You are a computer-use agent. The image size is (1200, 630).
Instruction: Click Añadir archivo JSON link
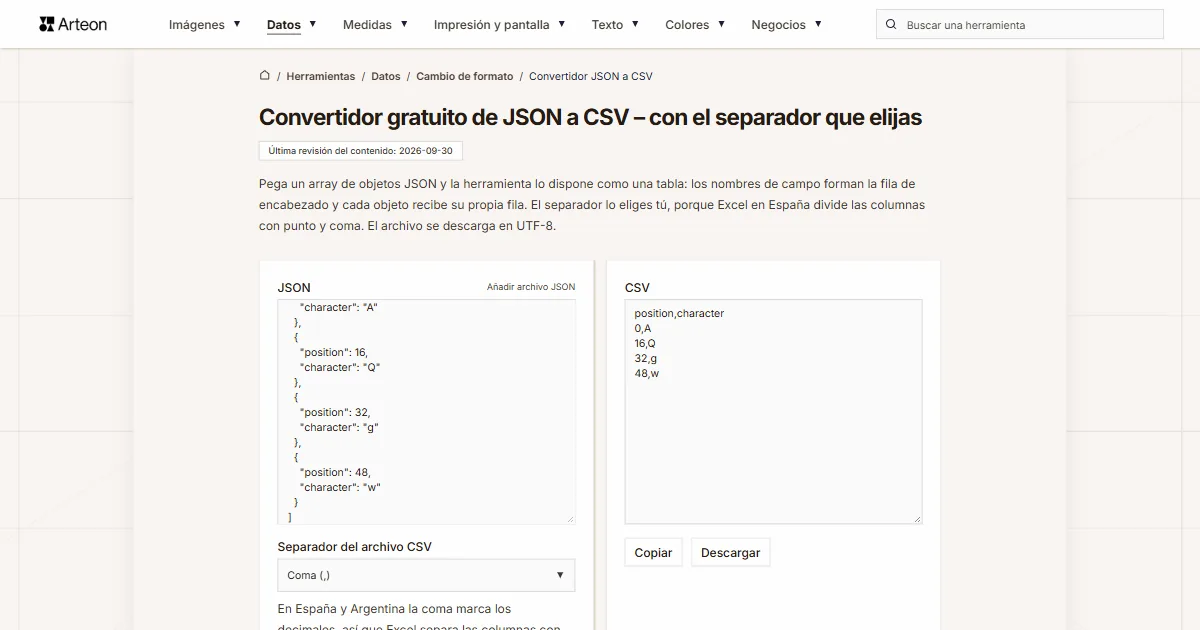pos(531,287)
